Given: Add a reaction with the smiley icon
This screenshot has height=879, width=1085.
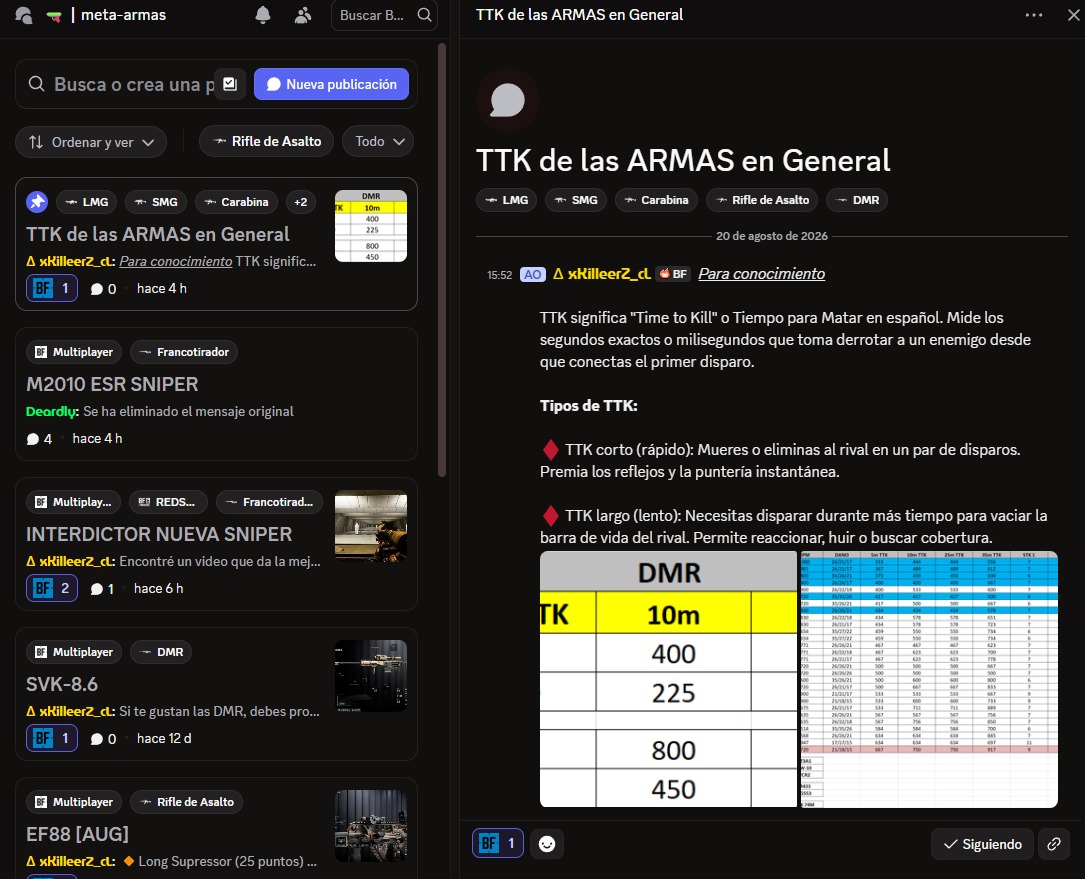Looking at the screenshot, I should coord(547,844).
